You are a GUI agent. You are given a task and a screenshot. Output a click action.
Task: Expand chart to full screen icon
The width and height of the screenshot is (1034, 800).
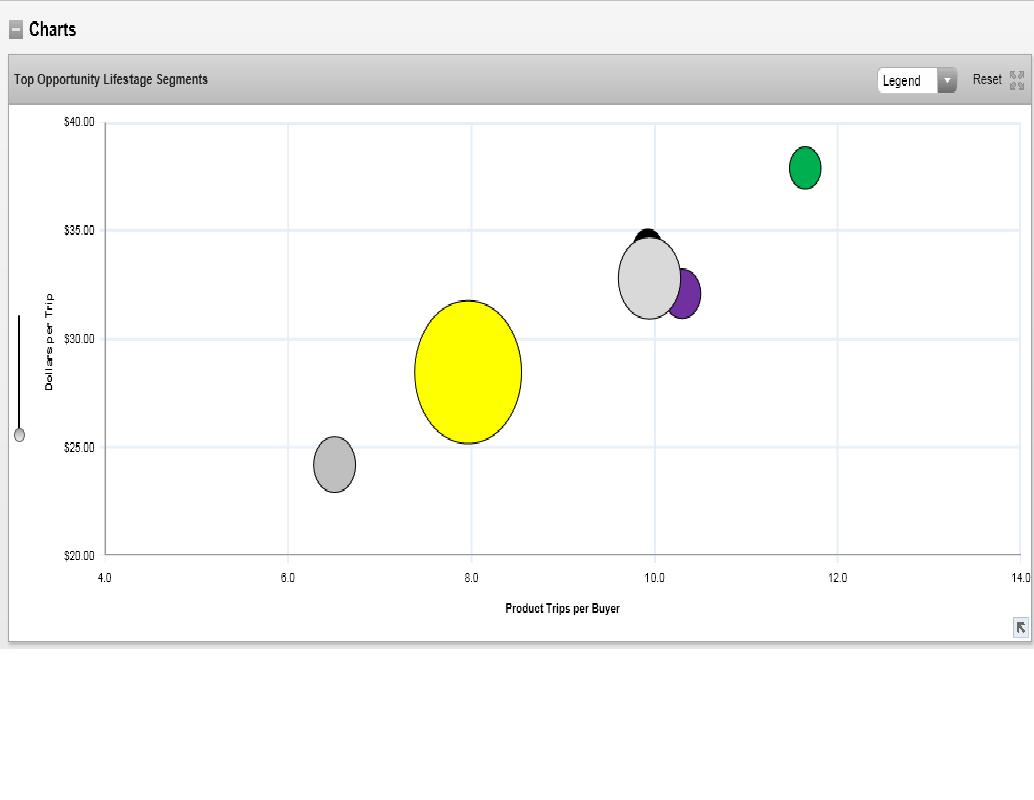pyautogui.click(x=1017, y=80)
